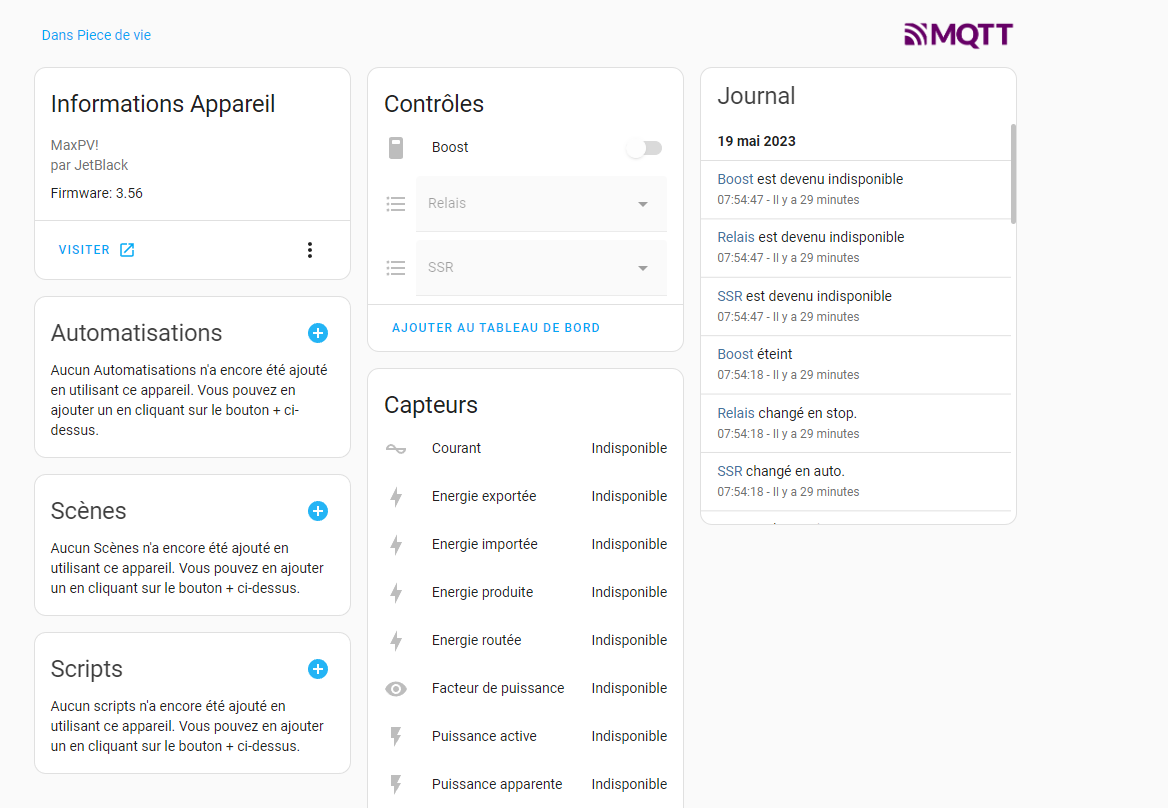
Task: Click AJOUTER AU TABLEAU DE BORD button
Action: [x=496, y=328]
